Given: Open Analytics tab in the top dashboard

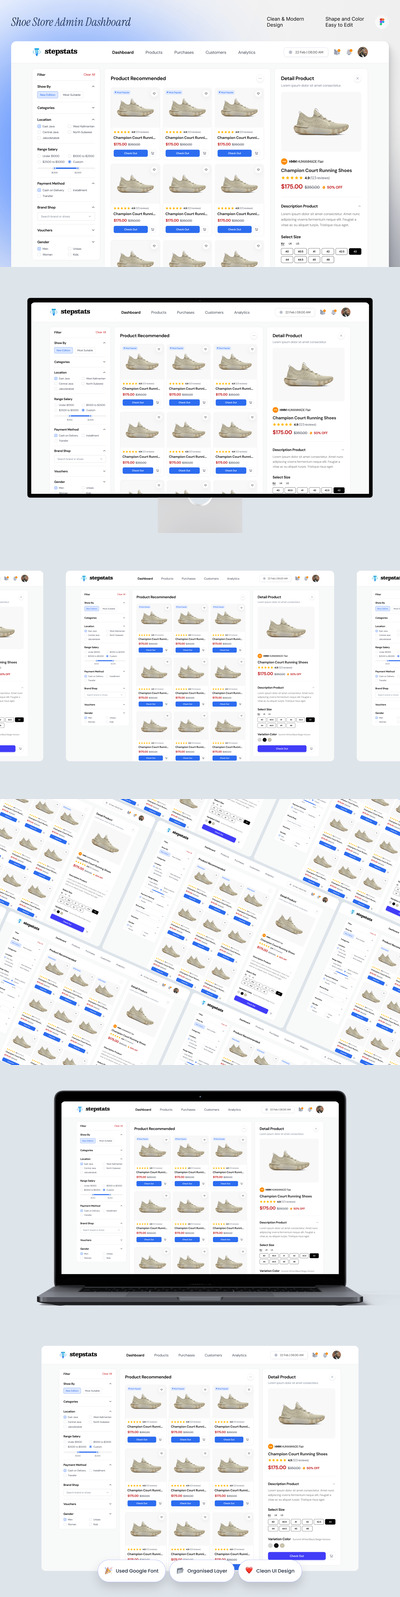Looking at the screenshot, I should point(247,52).
